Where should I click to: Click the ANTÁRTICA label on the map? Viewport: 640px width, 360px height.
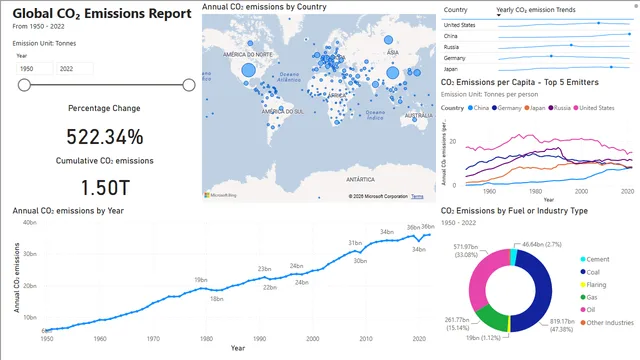[360, 179]
